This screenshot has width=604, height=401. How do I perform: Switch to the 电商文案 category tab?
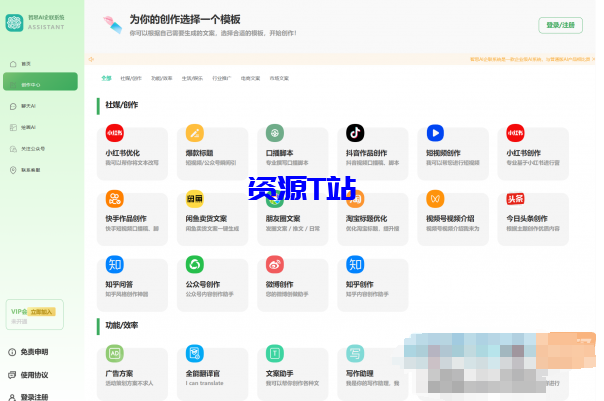(x=250, y=78)
